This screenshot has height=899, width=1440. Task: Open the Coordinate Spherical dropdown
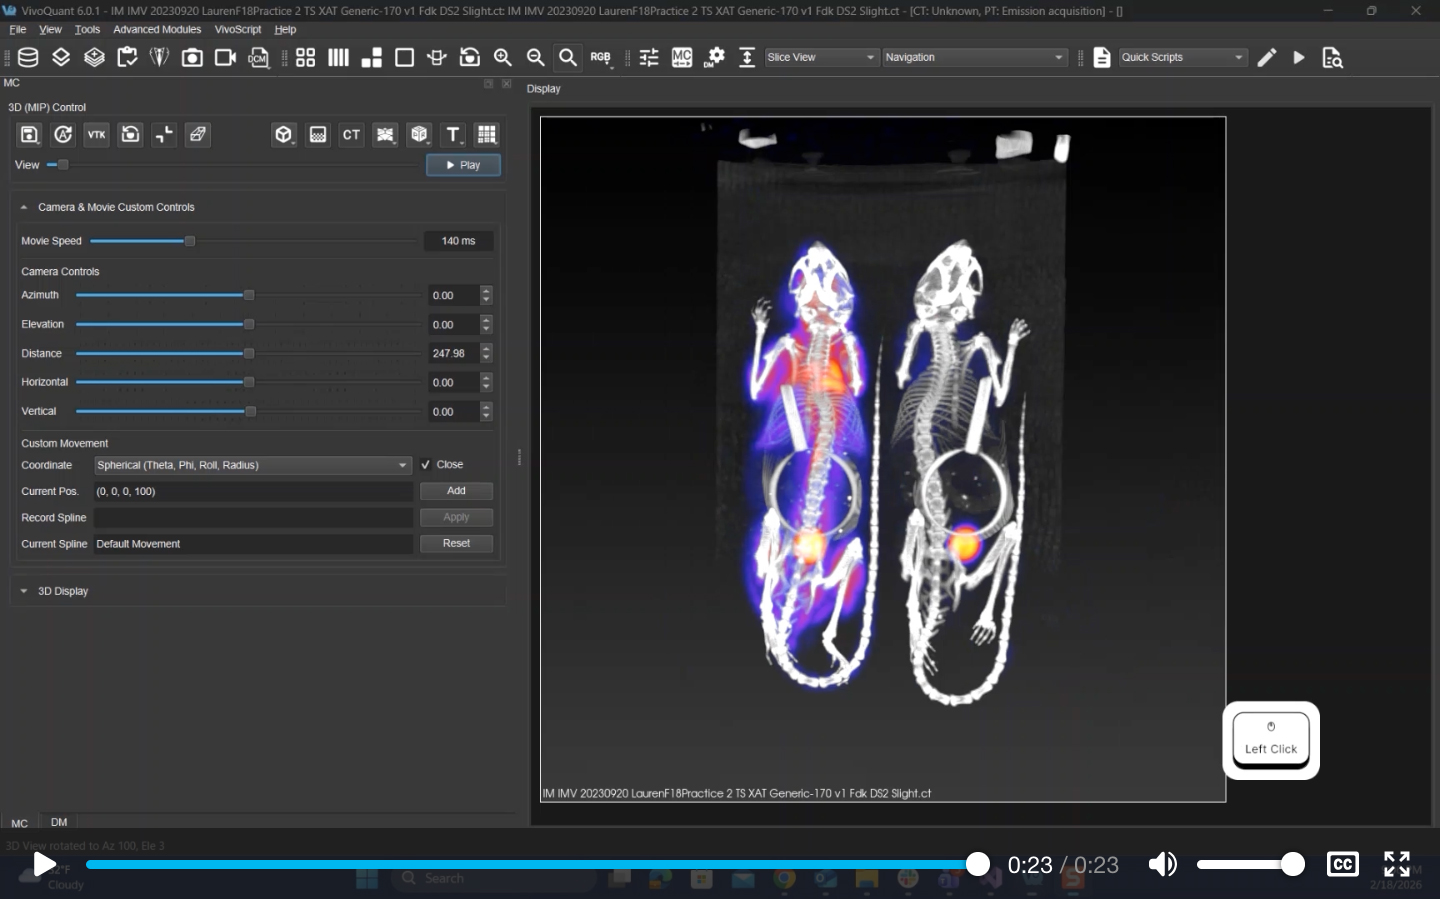[252, 465]
